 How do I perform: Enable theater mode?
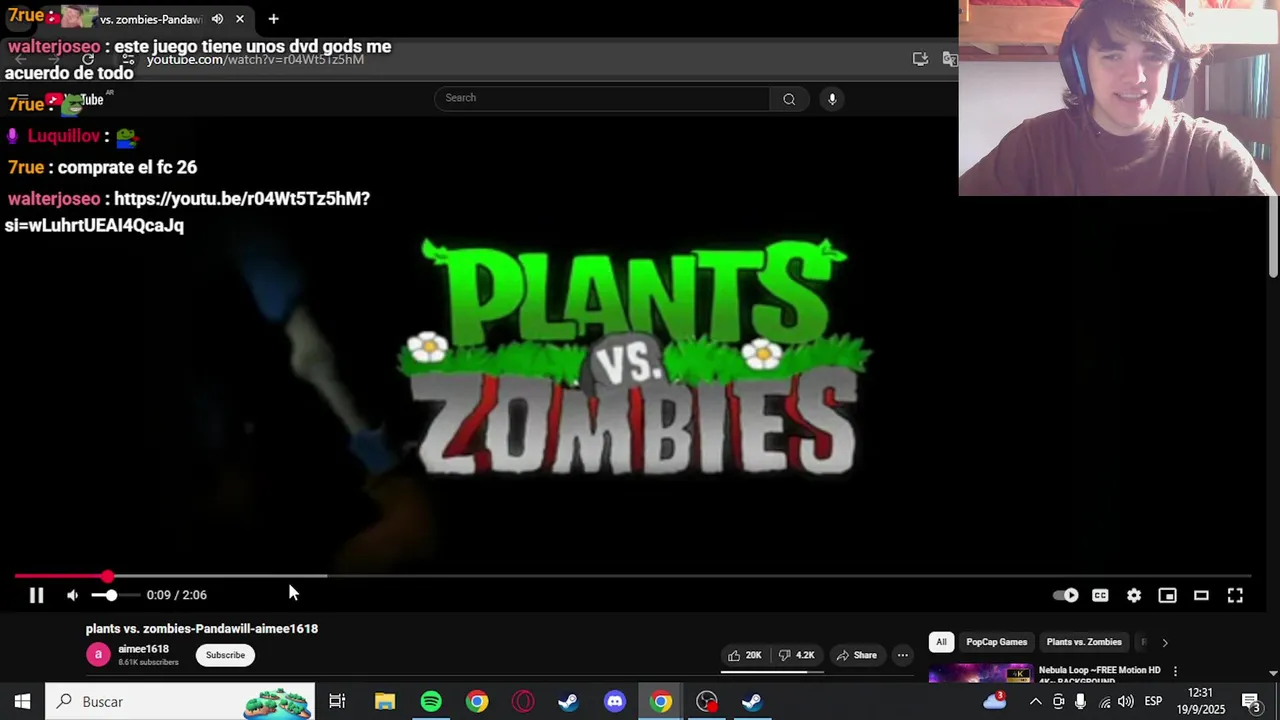1201,595
